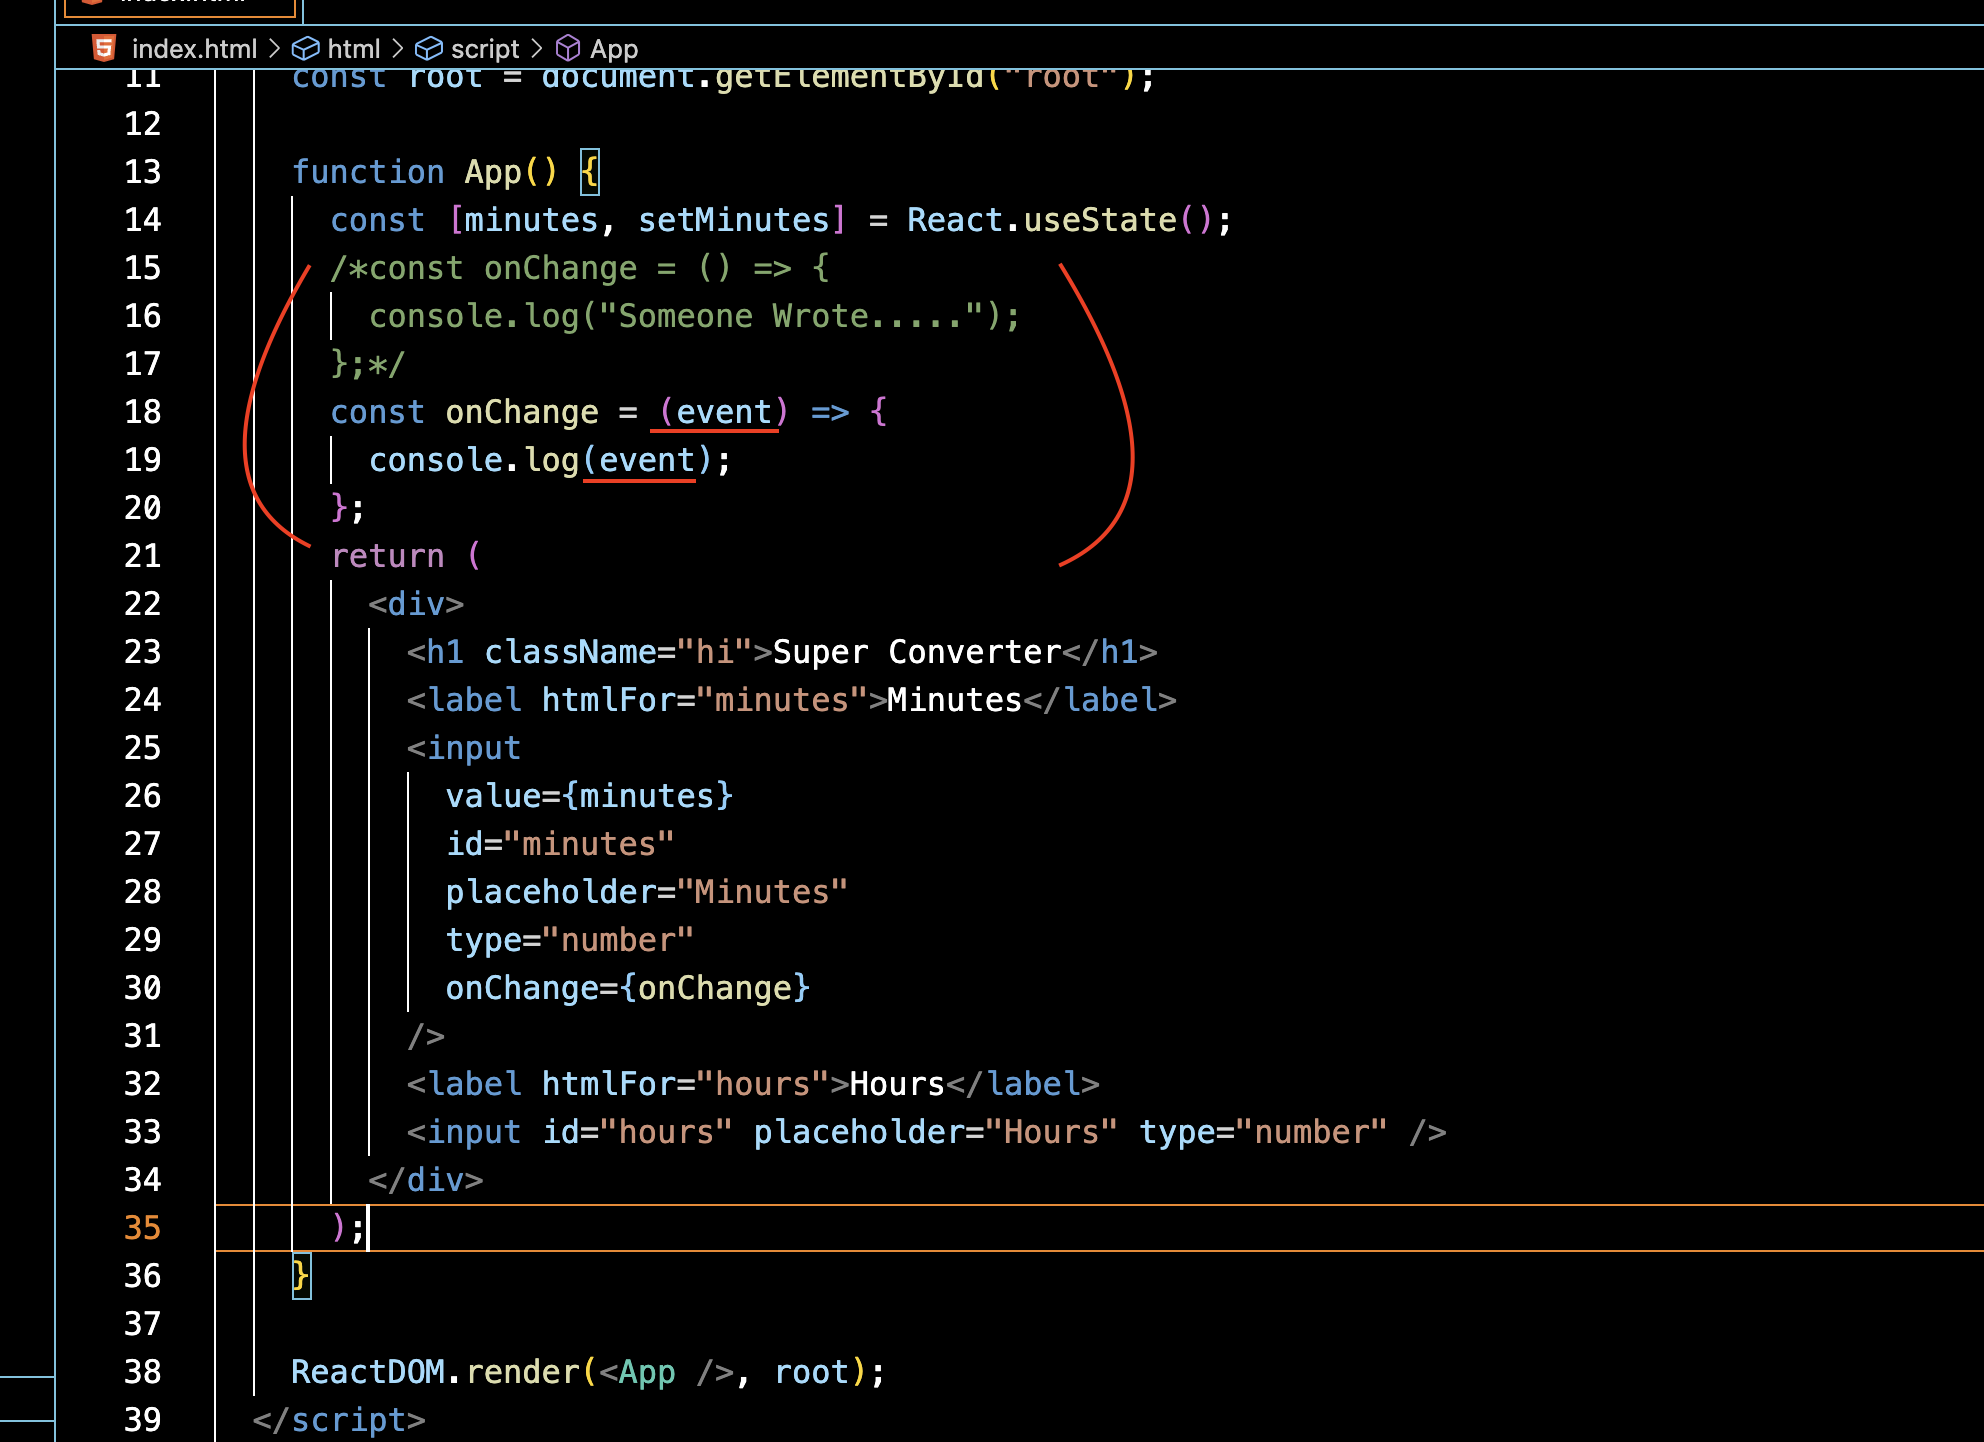Expand chevron between html and script

[398, 48]
